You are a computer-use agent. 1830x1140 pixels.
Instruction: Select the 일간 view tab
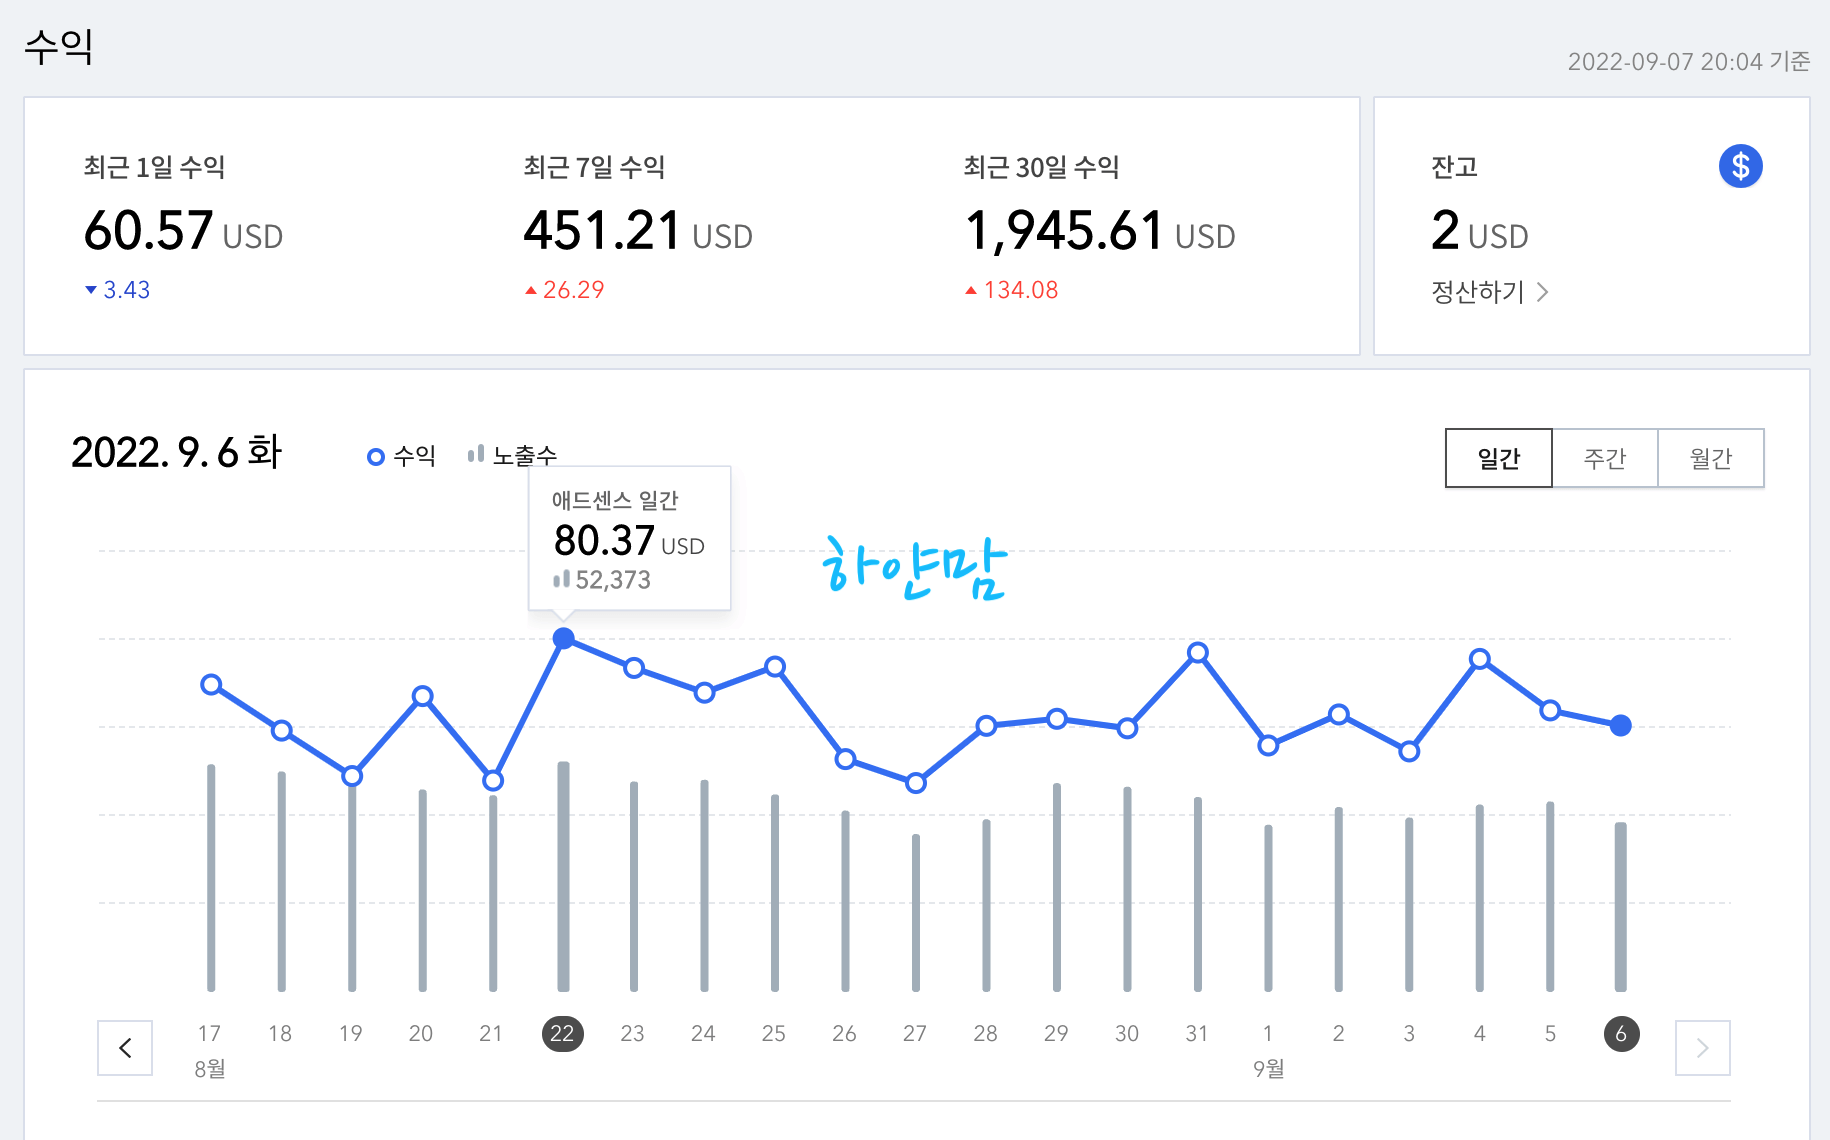coord(1498,457)
